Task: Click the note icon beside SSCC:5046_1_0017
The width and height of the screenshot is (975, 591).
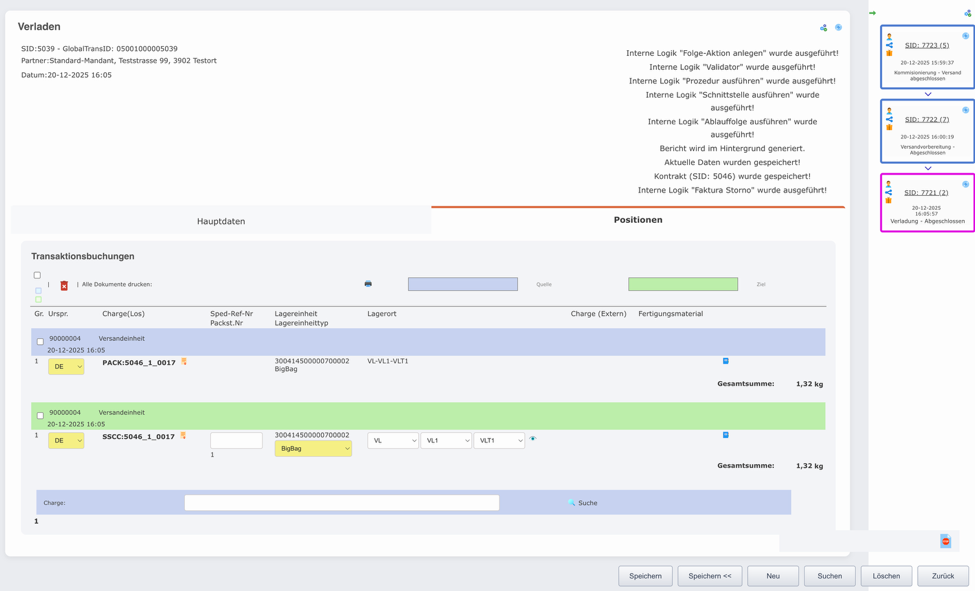Action: tap(183, 436)
